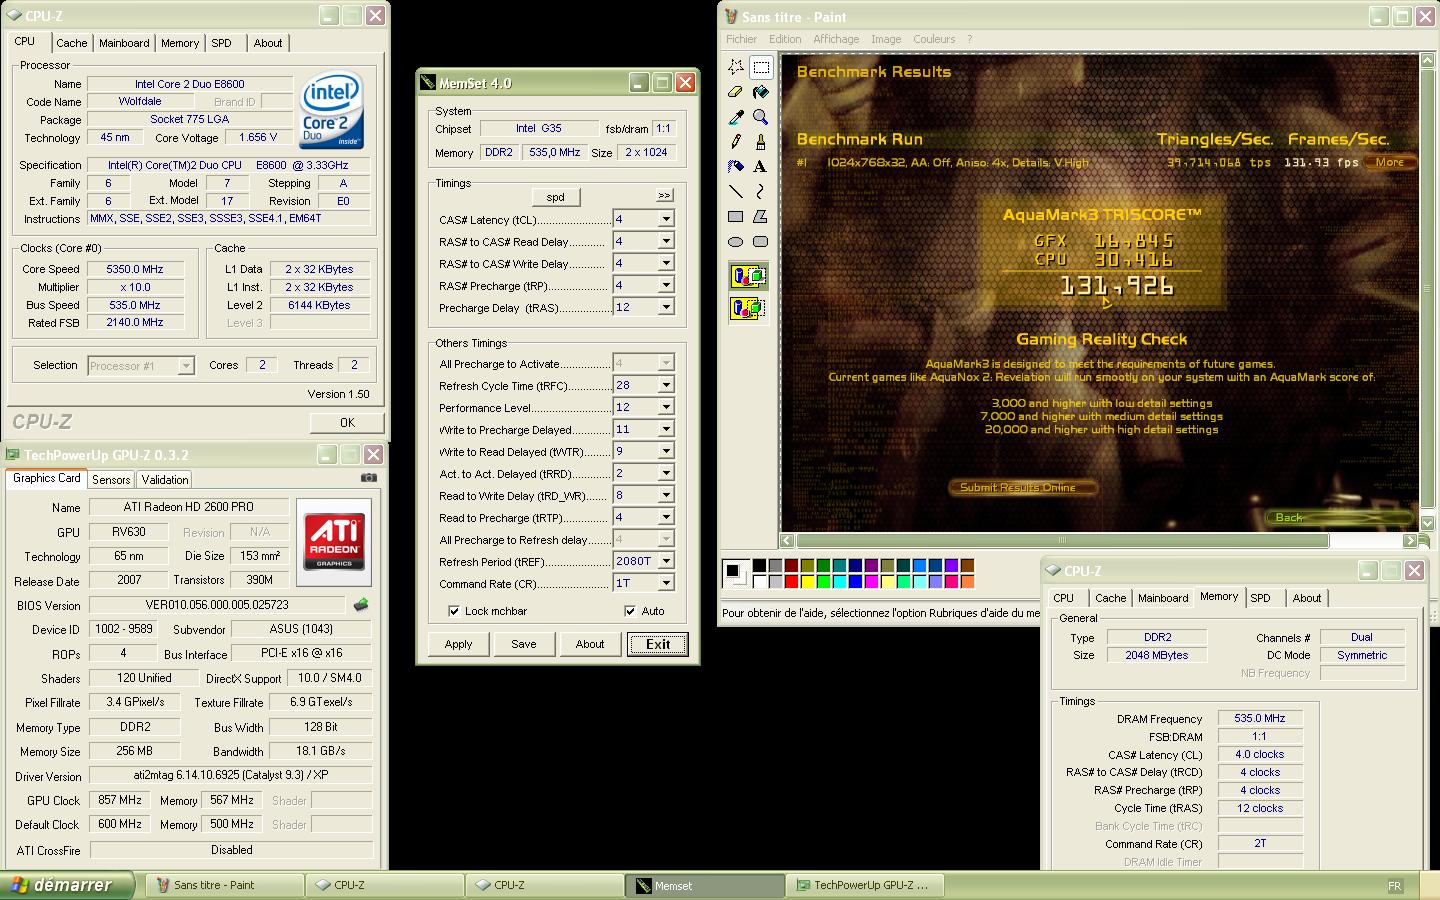Click the Exit button in MemSet

tap(658, 644)
